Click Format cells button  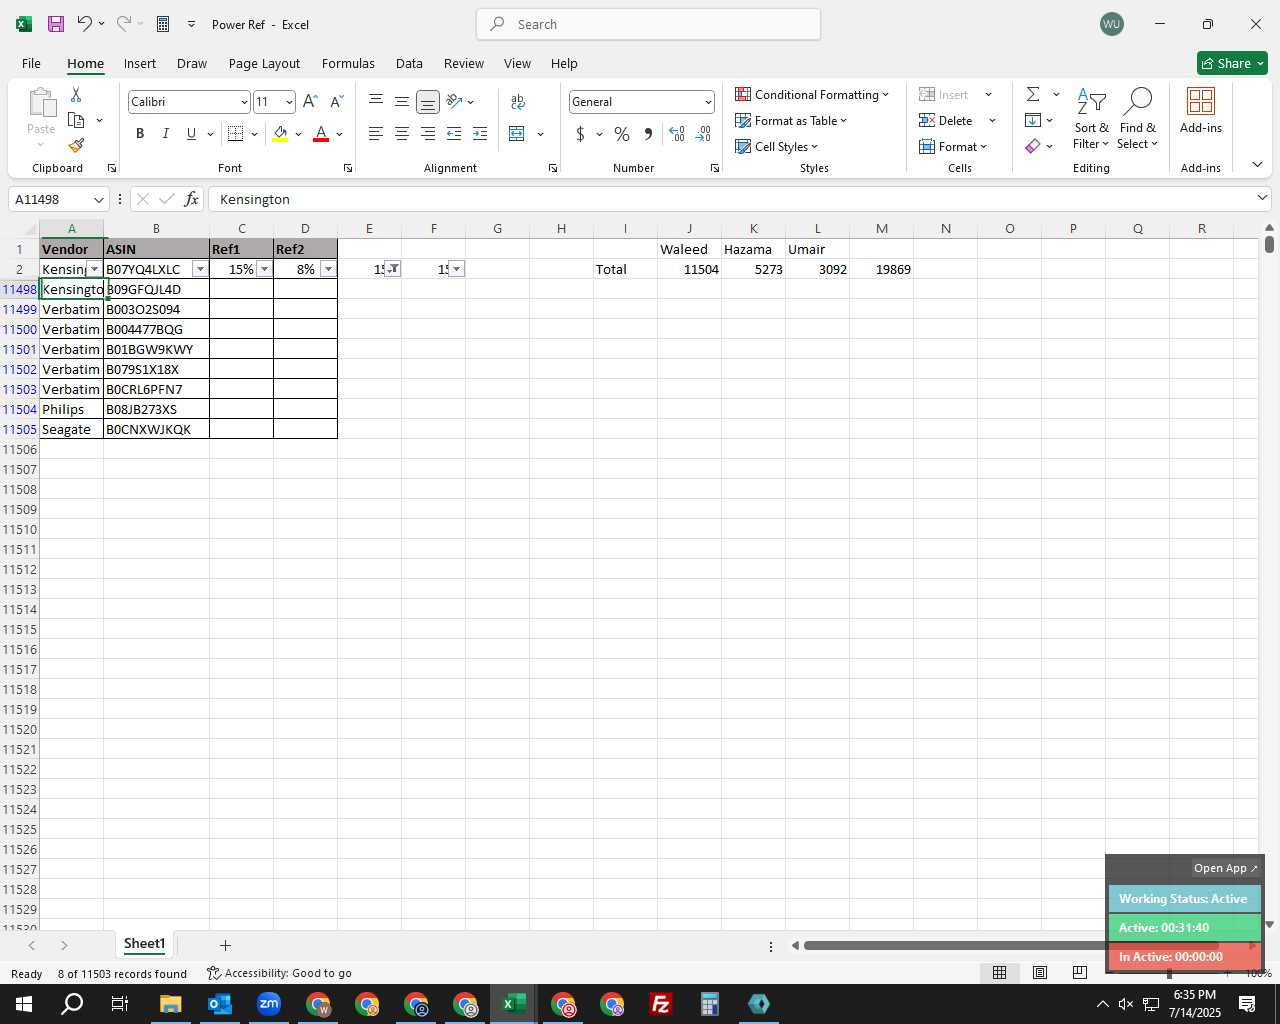[x=954, y=146]
